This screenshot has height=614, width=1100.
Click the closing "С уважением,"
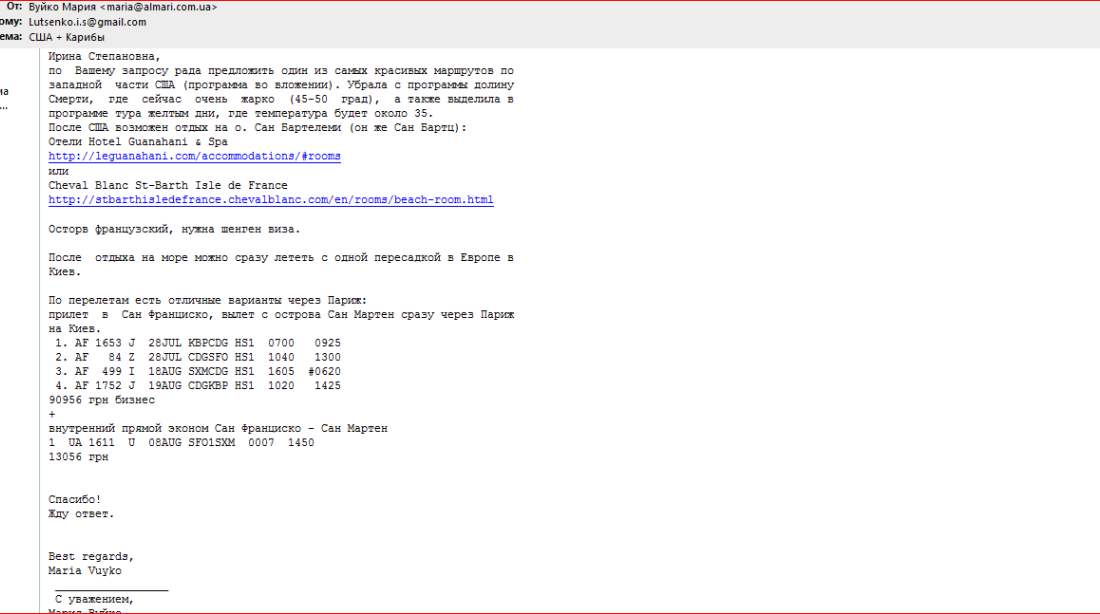[x=94, y=599]
